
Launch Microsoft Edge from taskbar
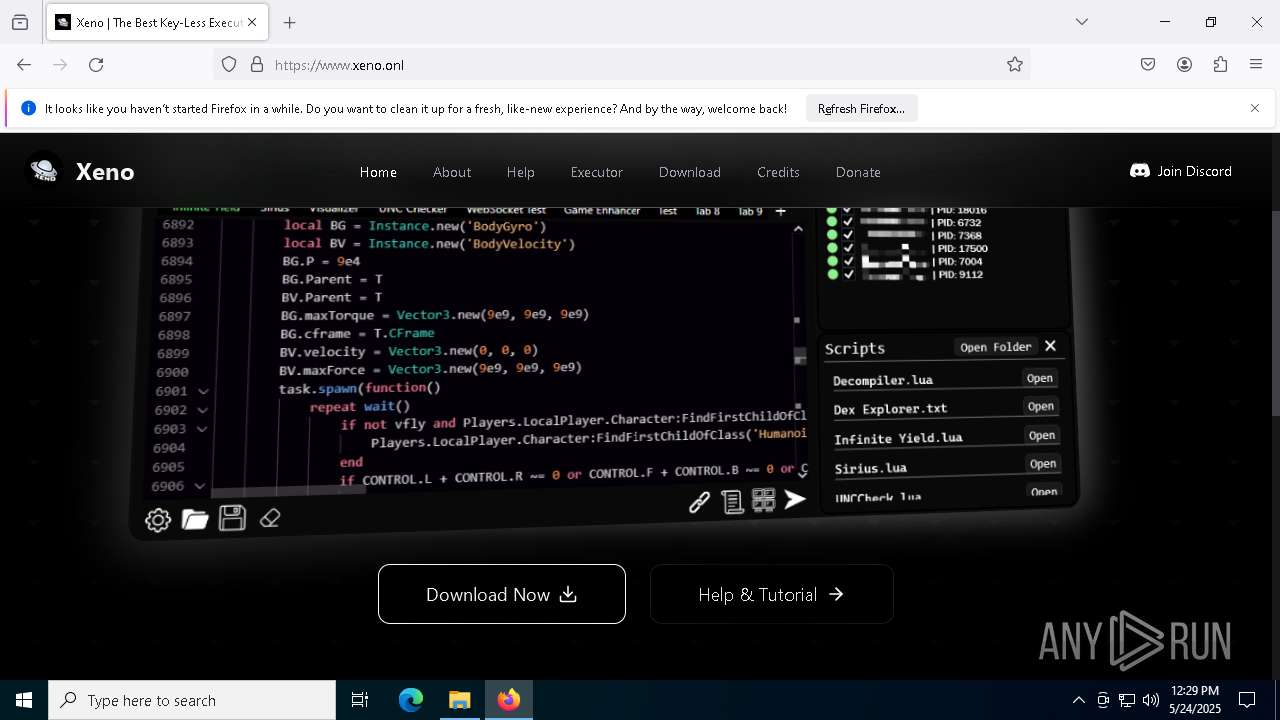pyautogui.click(x=411, y=700)
